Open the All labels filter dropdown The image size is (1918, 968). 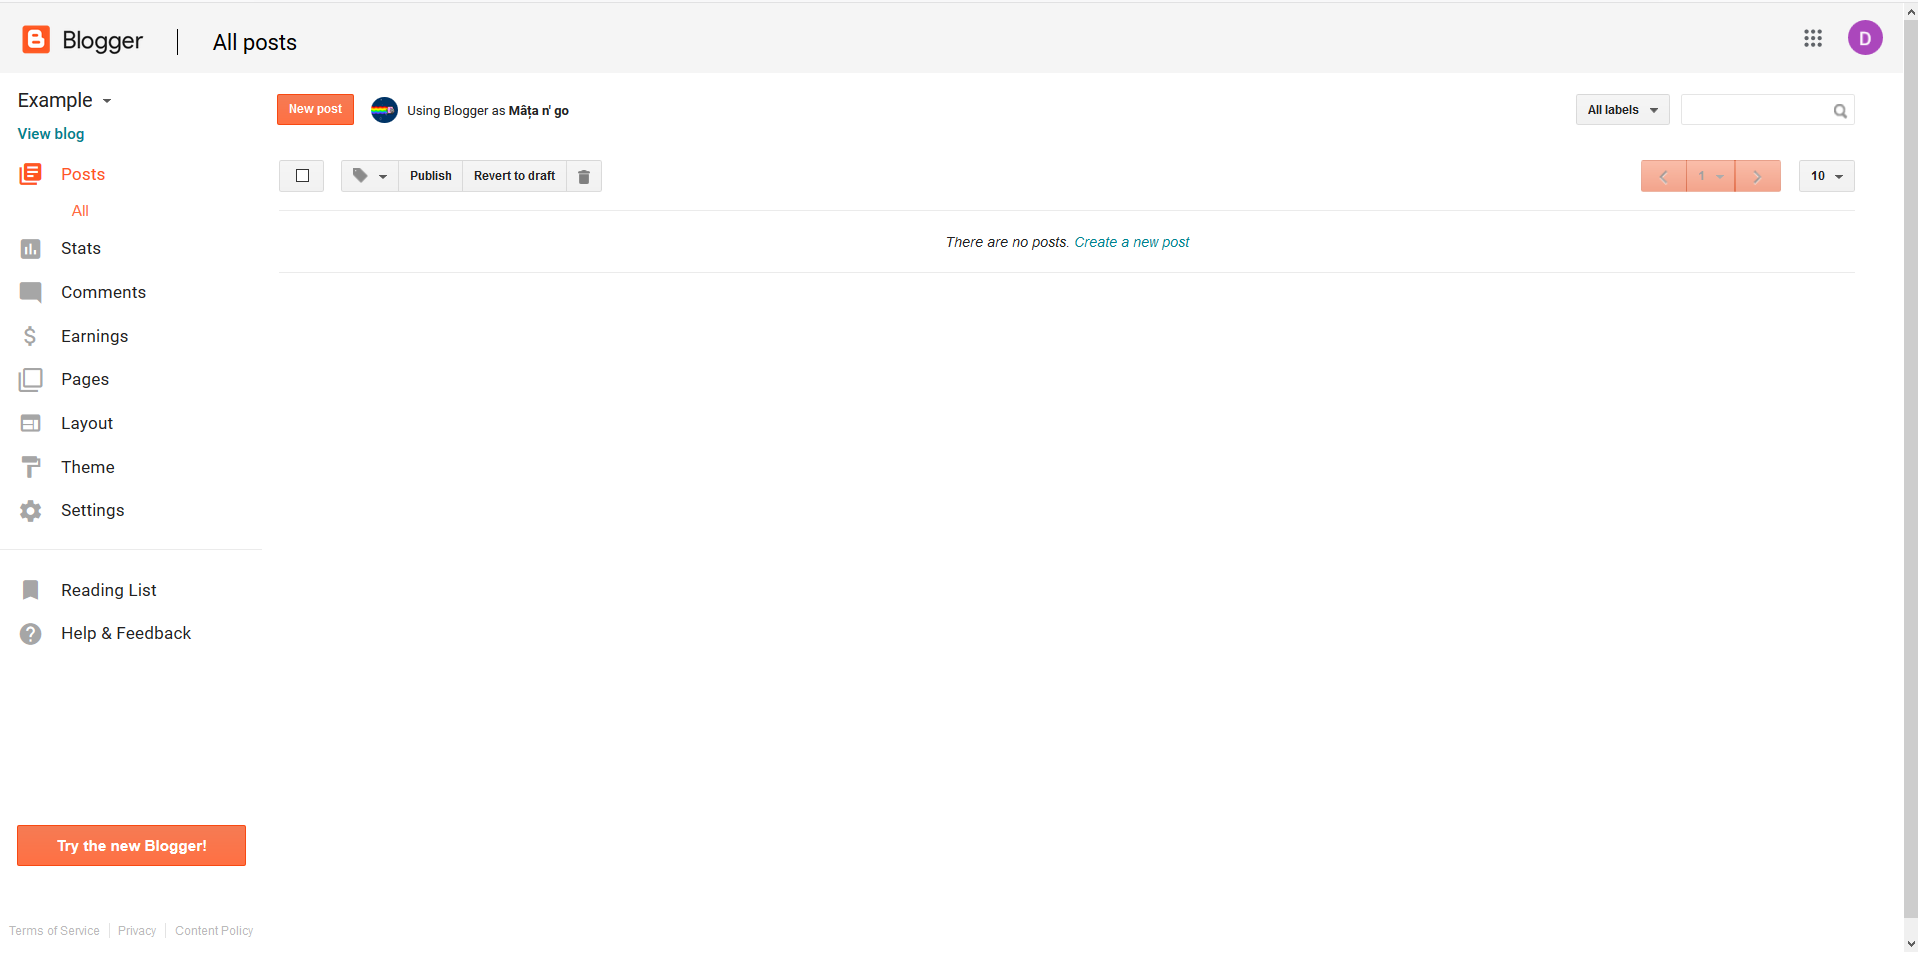pos(1622,110)
